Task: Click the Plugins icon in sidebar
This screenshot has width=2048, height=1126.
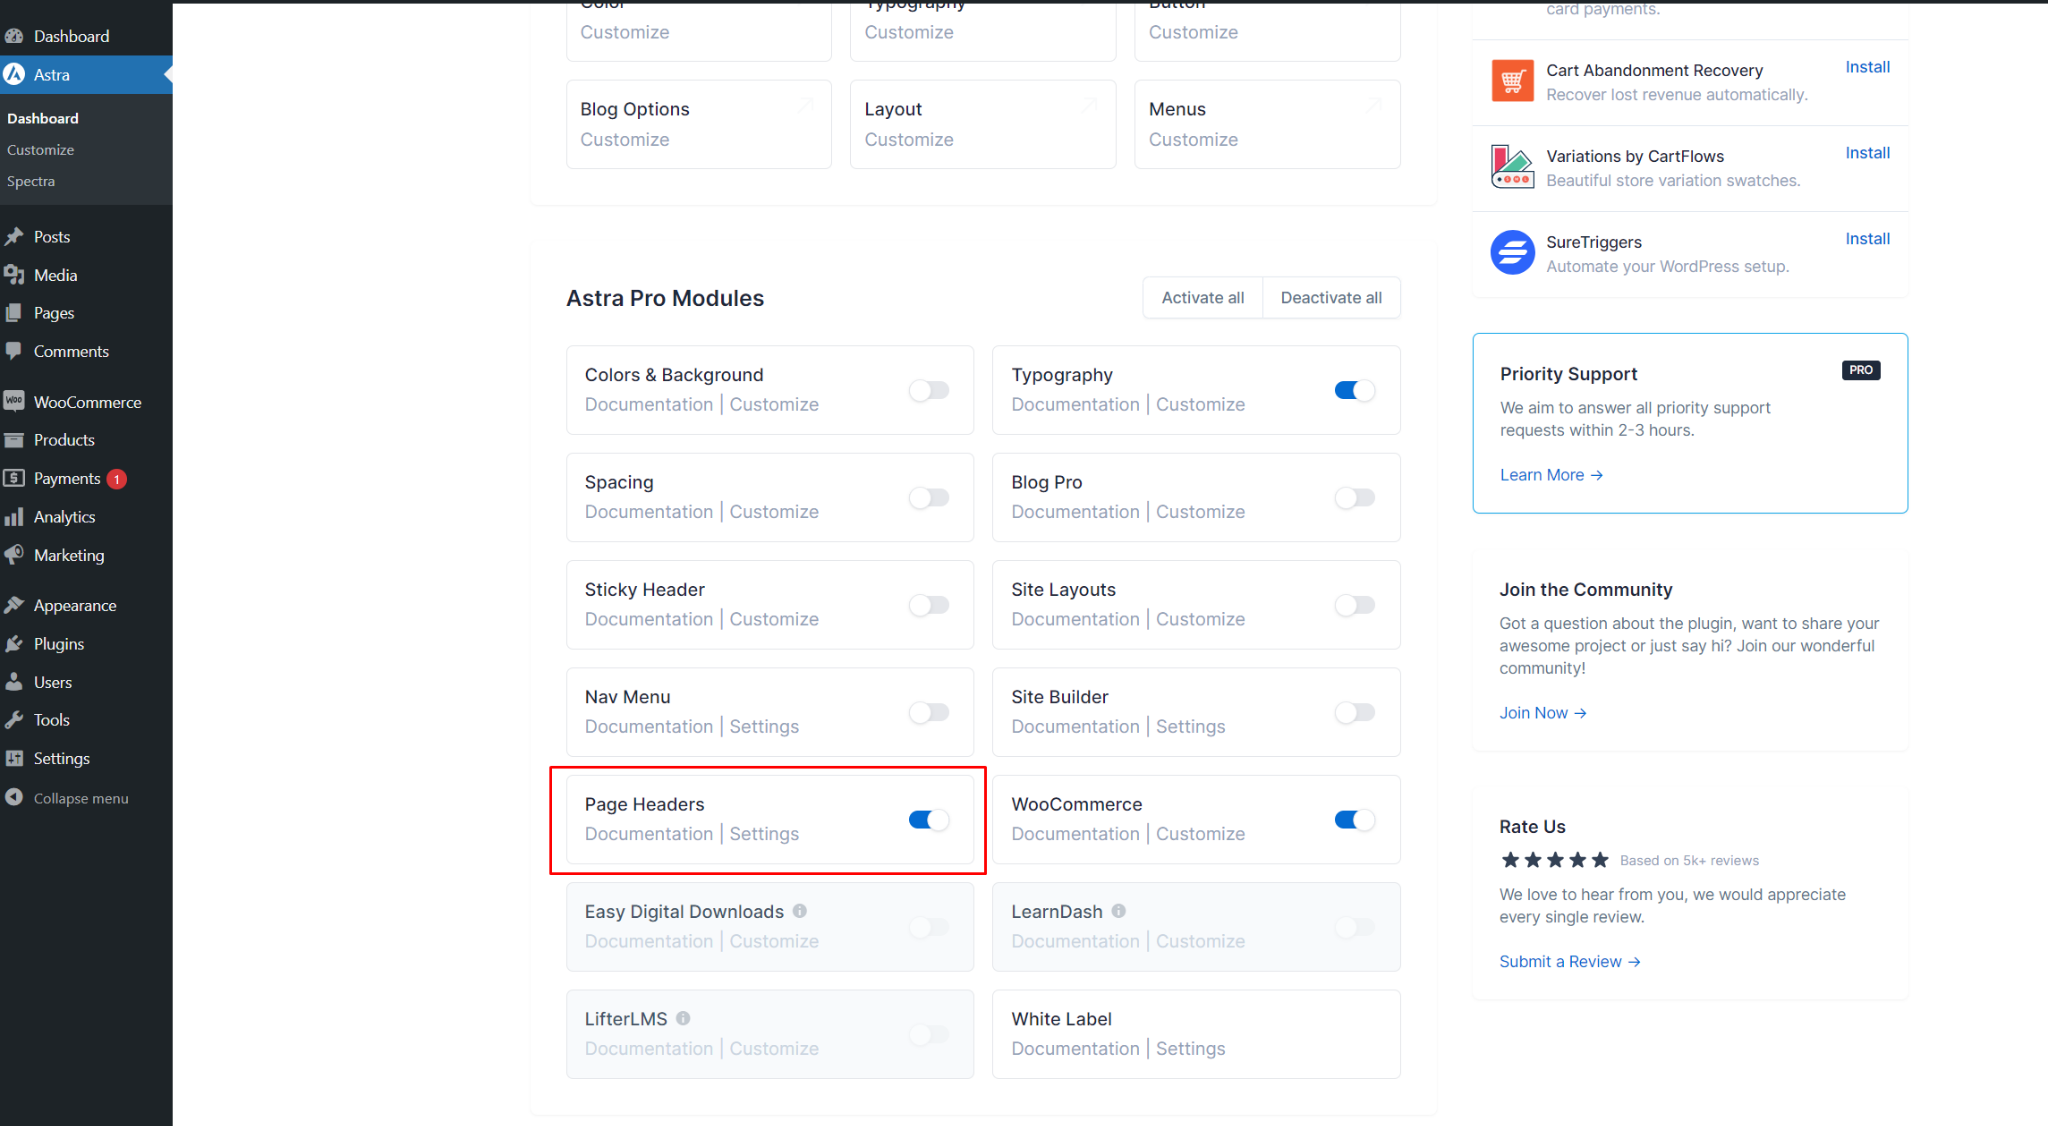Action: (x=14, y=644)
